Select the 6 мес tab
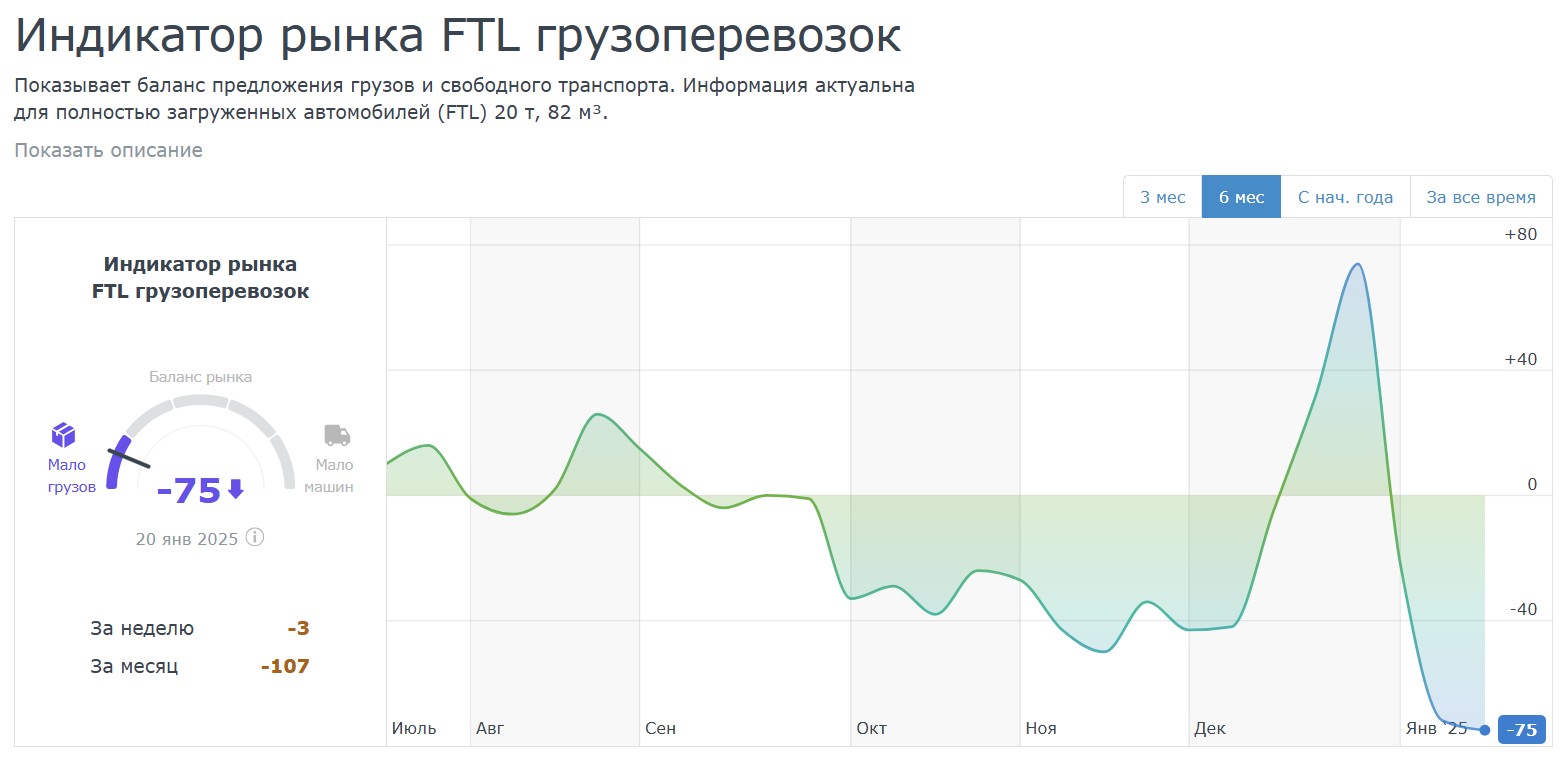 (x=1241, y=197)
